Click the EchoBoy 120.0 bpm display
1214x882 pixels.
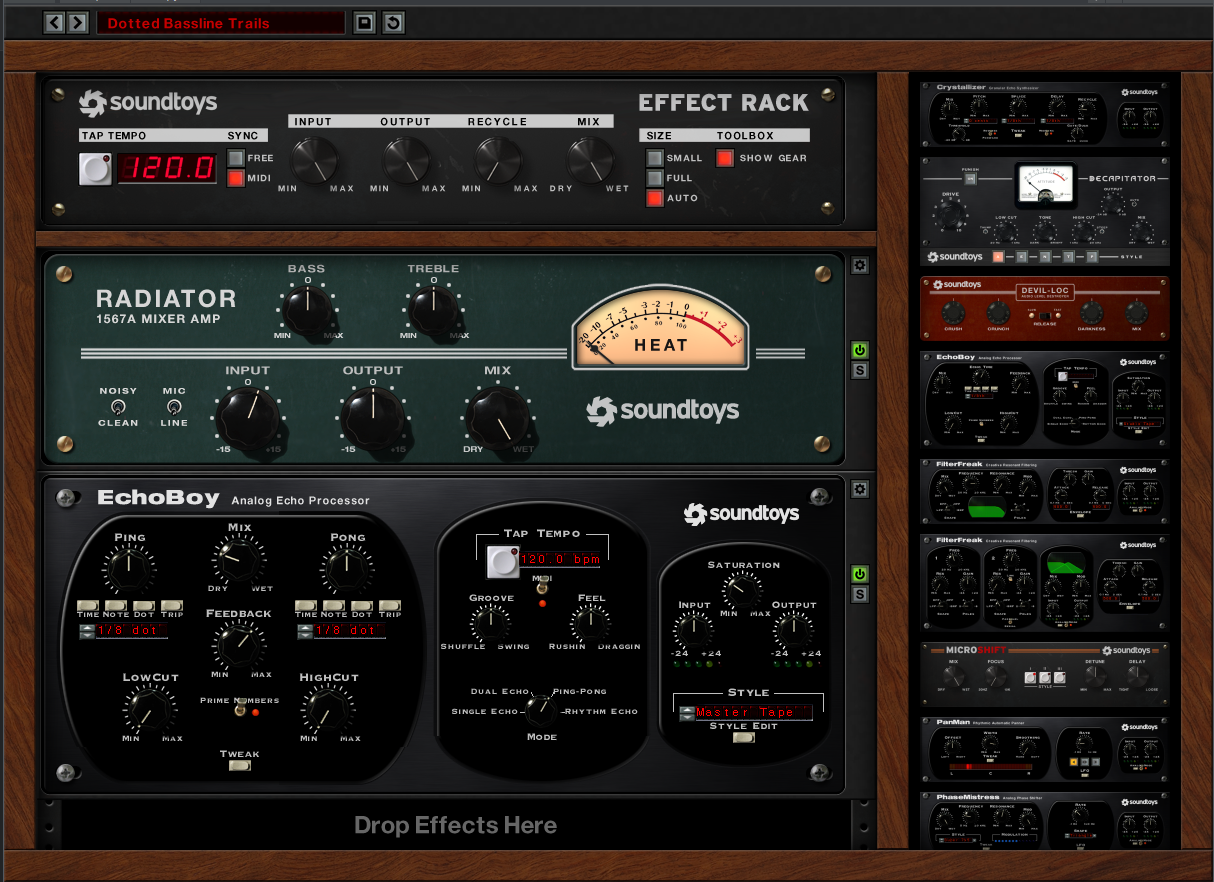pyautogui.click(x=560, y=559)
